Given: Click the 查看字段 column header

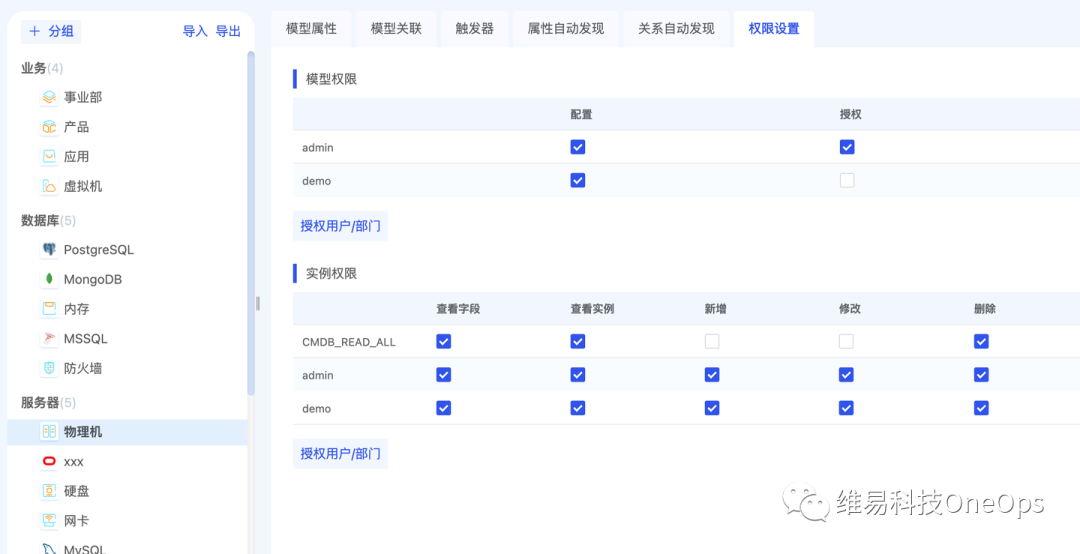Looking at the screenshot, I should click(x=458, y=309).
